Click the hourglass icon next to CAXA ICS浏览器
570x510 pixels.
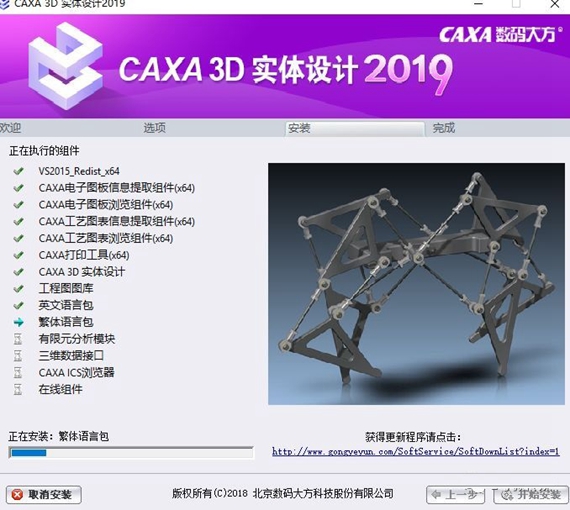coord(17,373)
